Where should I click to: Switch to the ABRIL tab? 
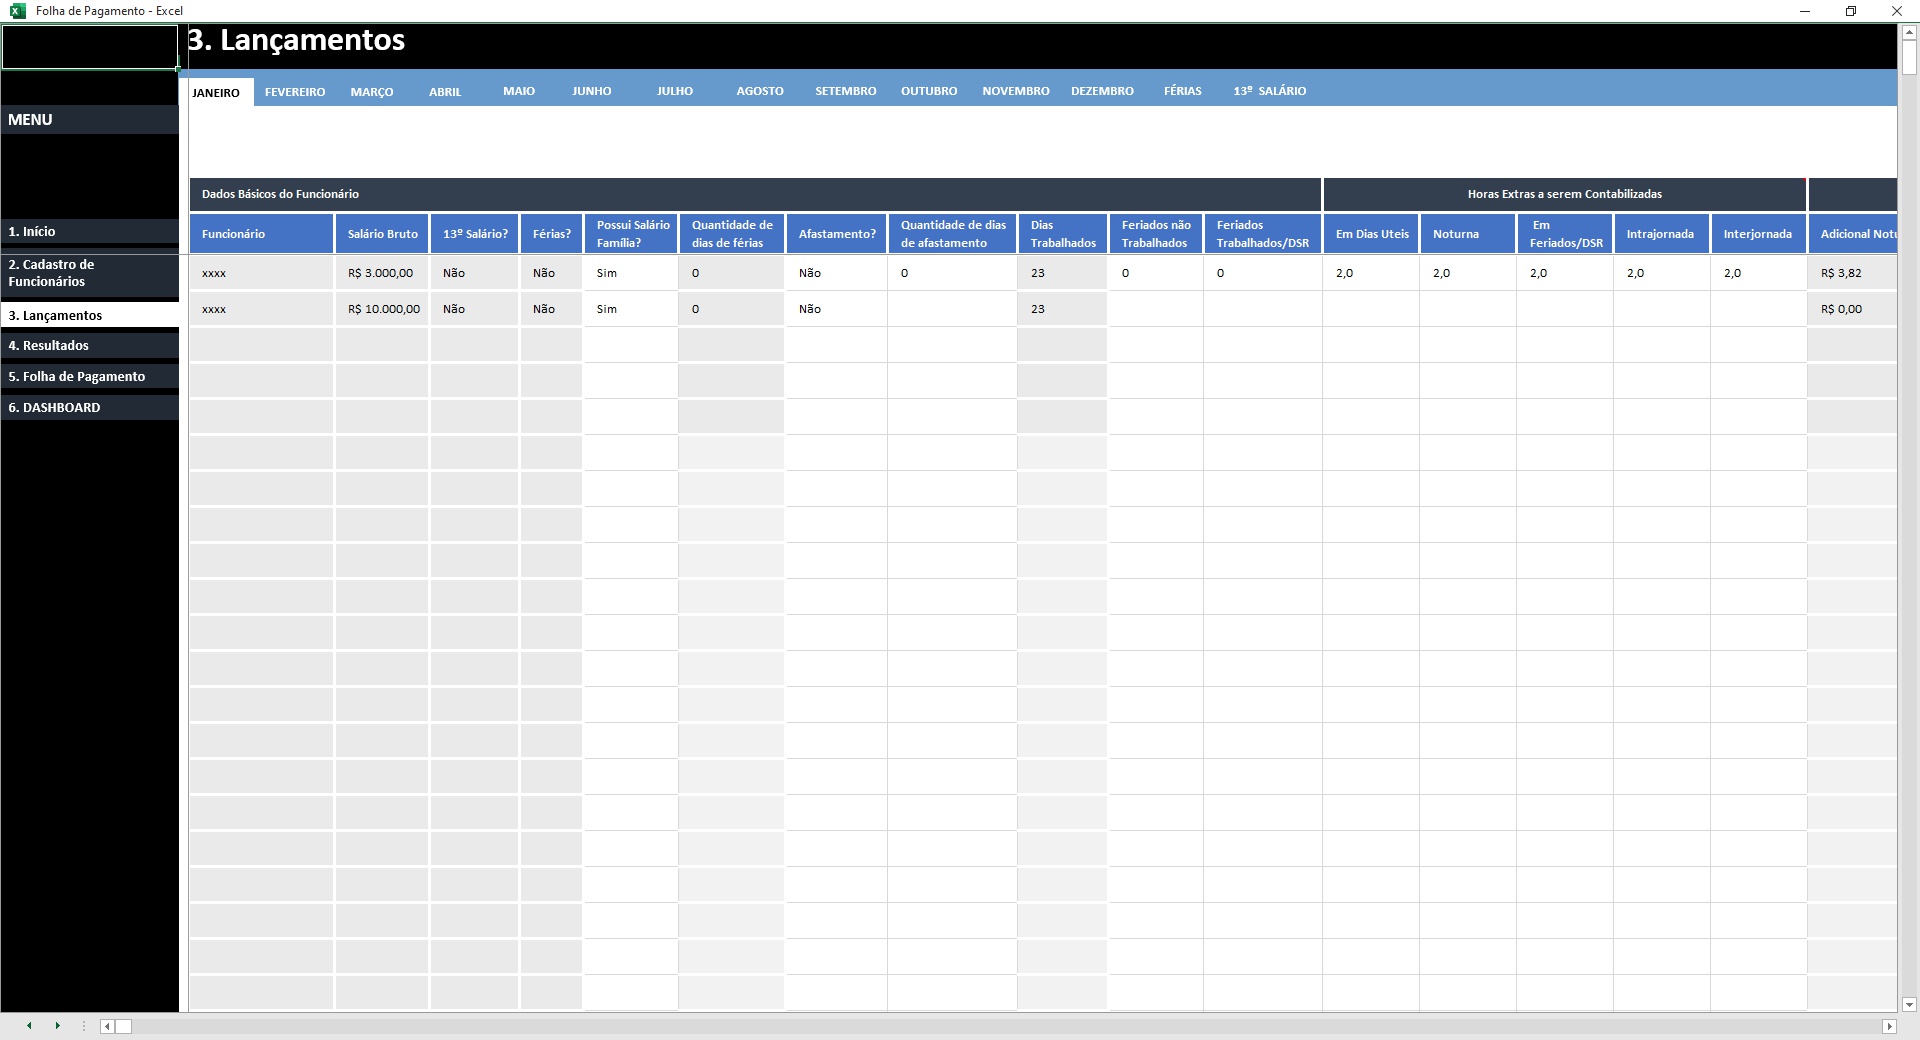point(445,91)
